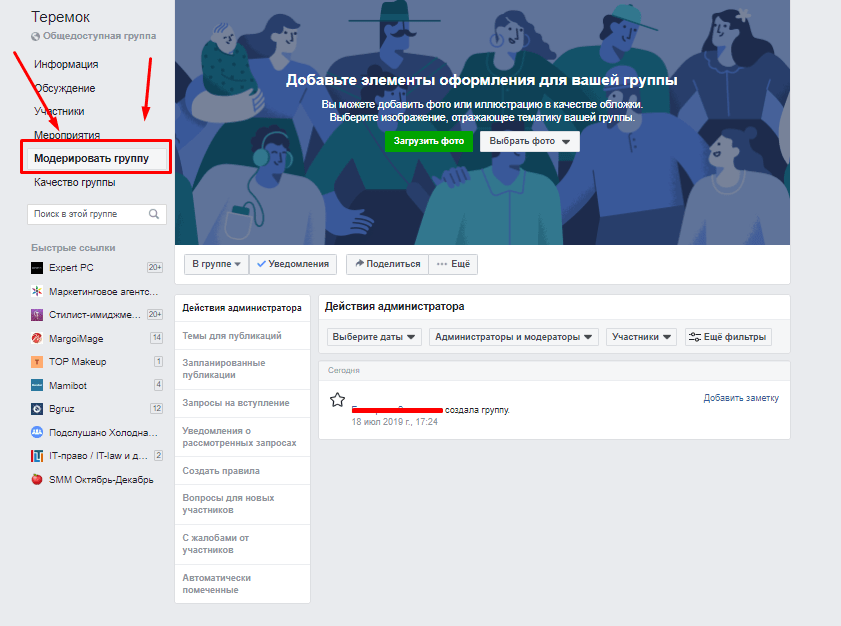Open the Ещё menu with three dots

pos(453,264)
